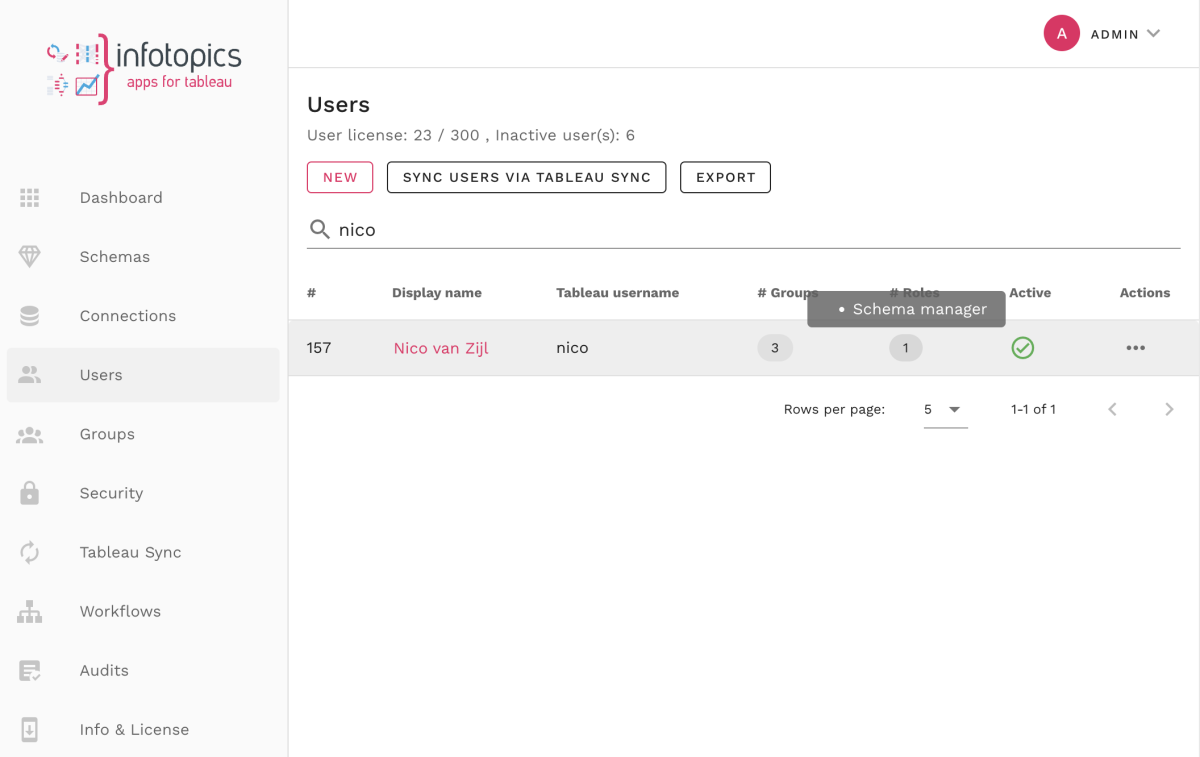Select the Workflows hierarchy icon
Screen dimensions: 1200x757
30,611
